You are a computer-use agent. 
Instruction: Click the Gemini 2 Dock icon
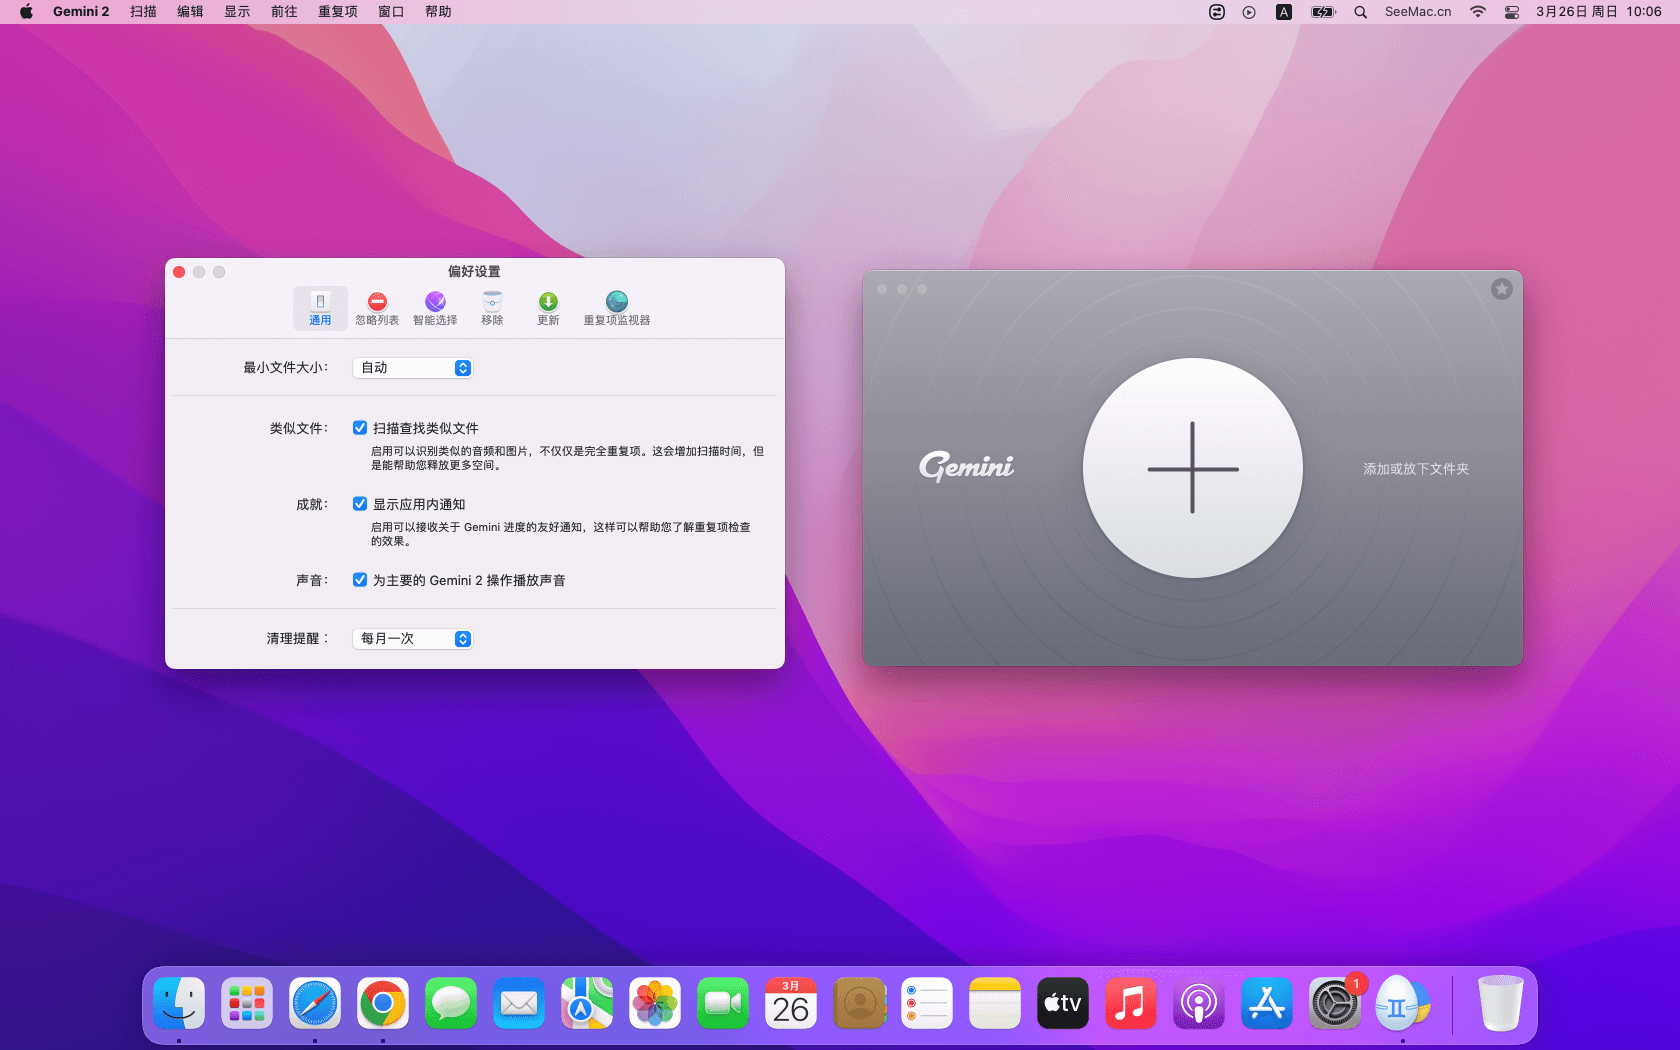pos(1403,1003)
